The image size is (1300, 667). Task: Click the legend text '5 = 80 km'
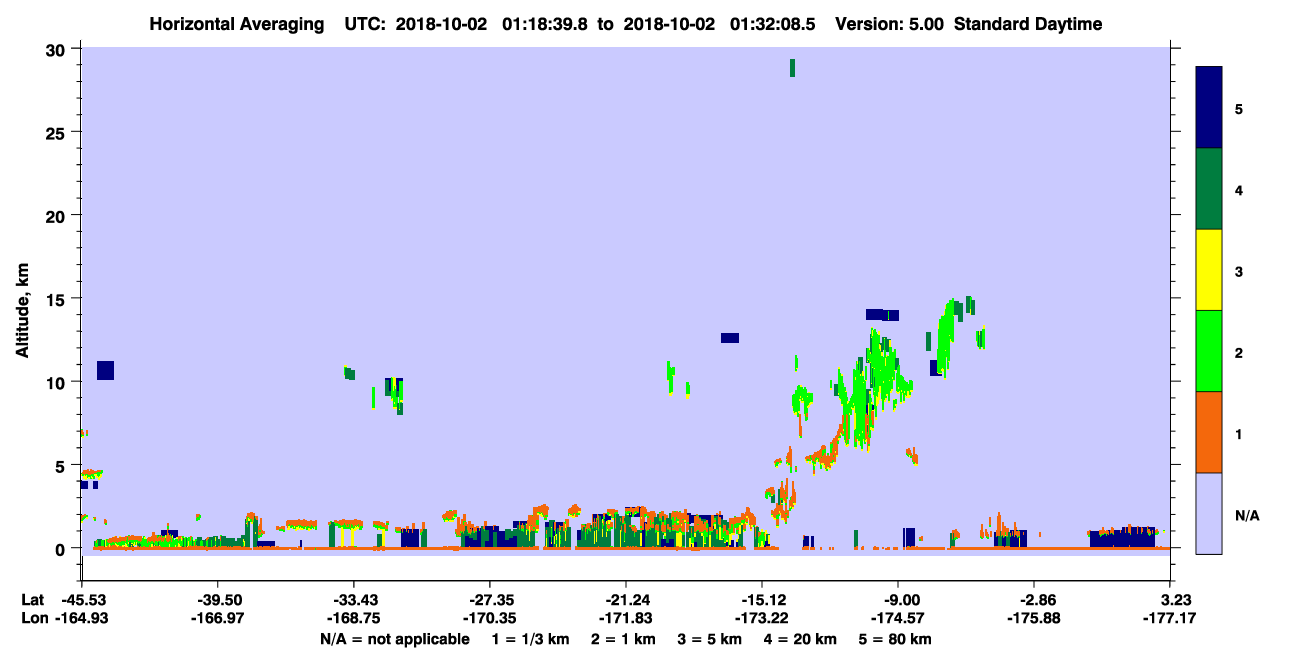coord(896,639)
